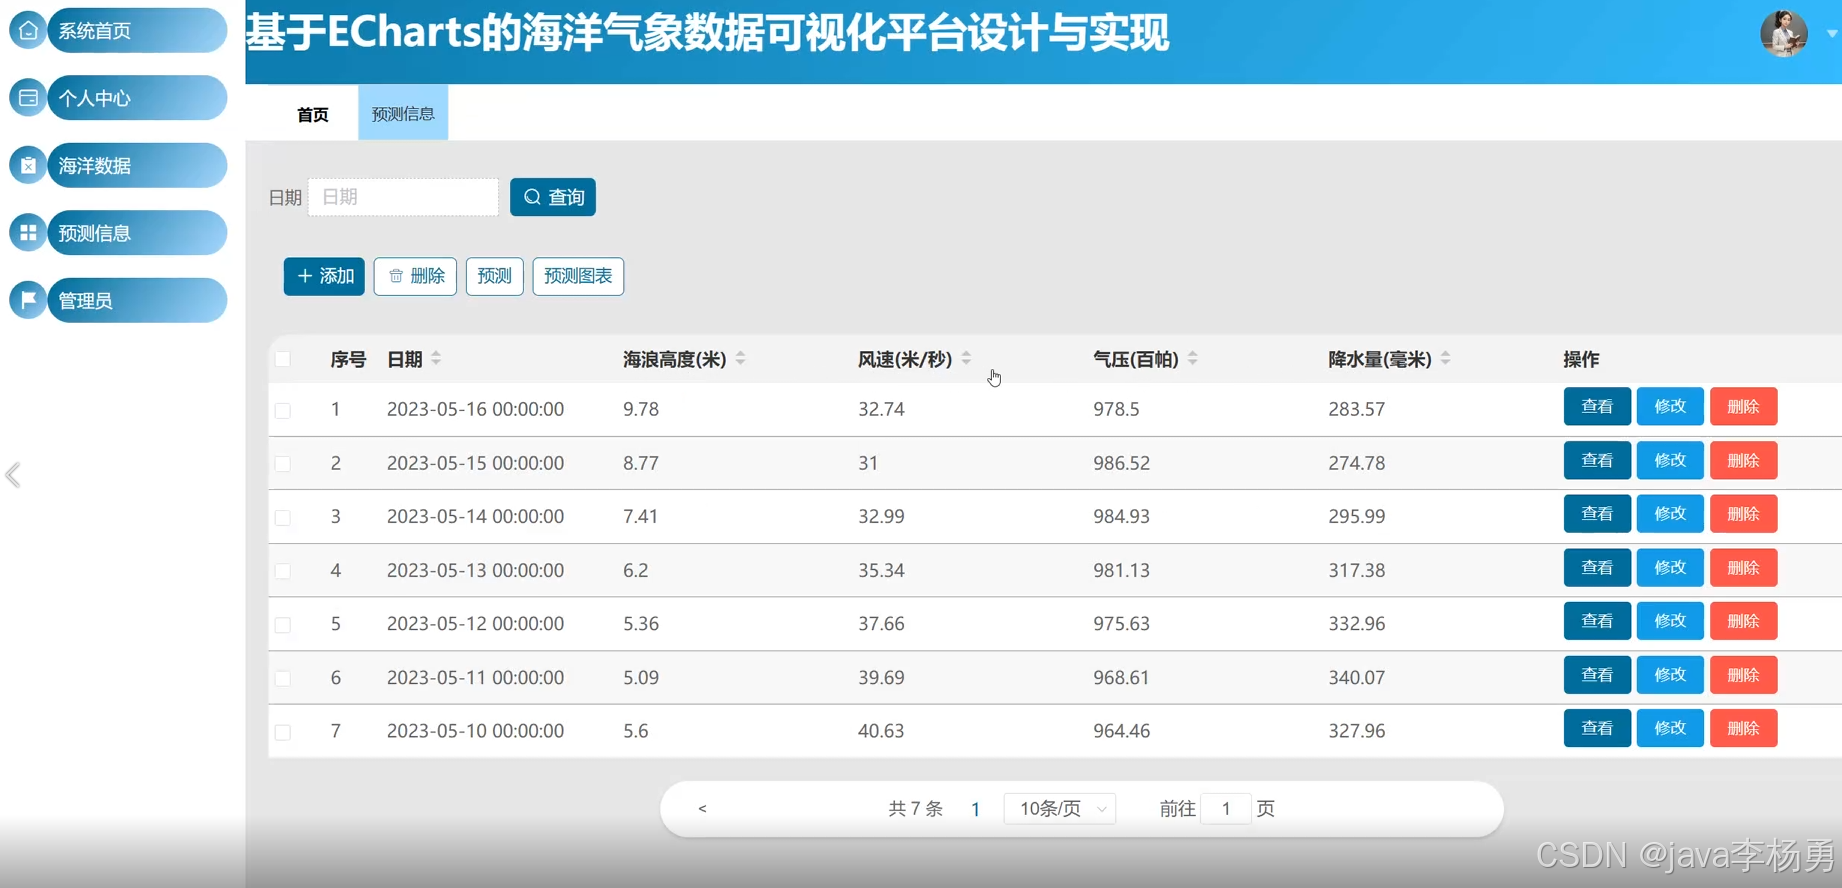Check the box for row 5
Image resolution: width=1842 pixels, height=888 pixels.
point(283,624)
